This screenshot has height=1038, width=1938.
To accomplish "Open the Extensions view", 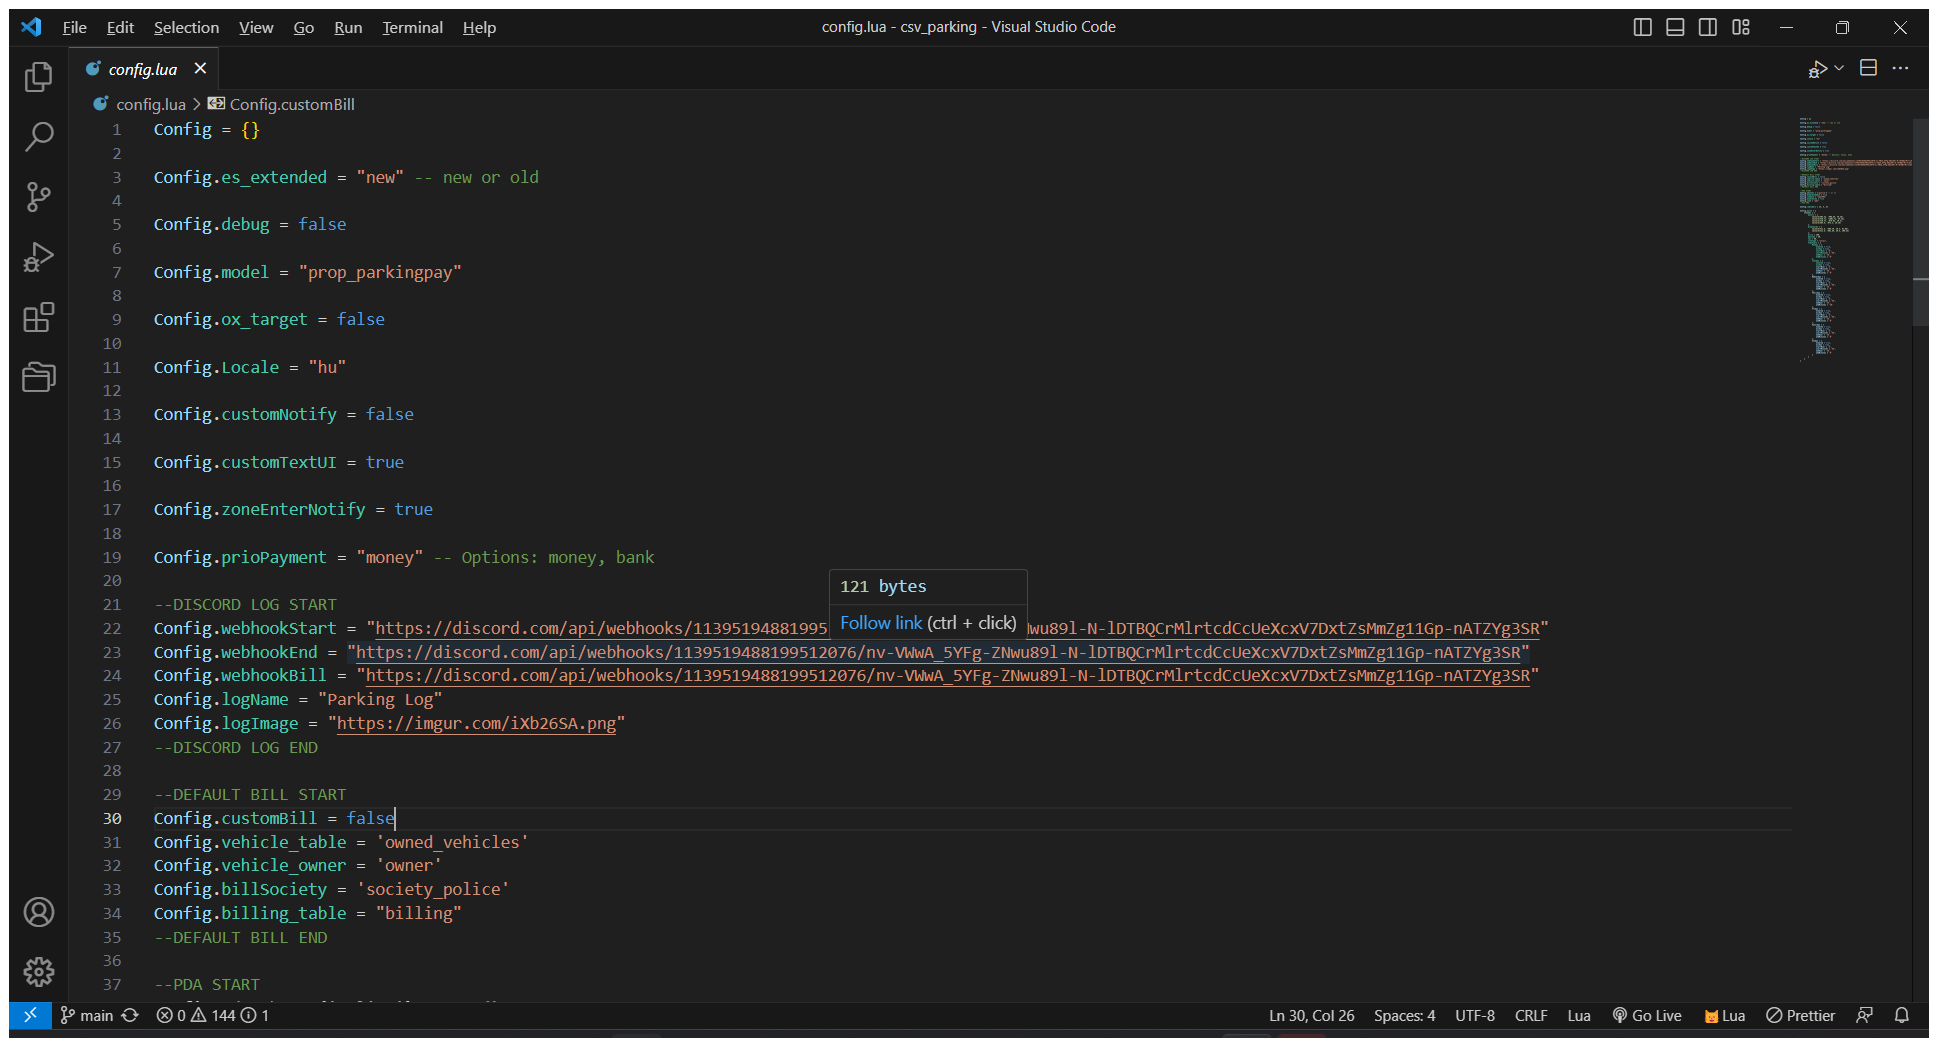I will point(38,318).
